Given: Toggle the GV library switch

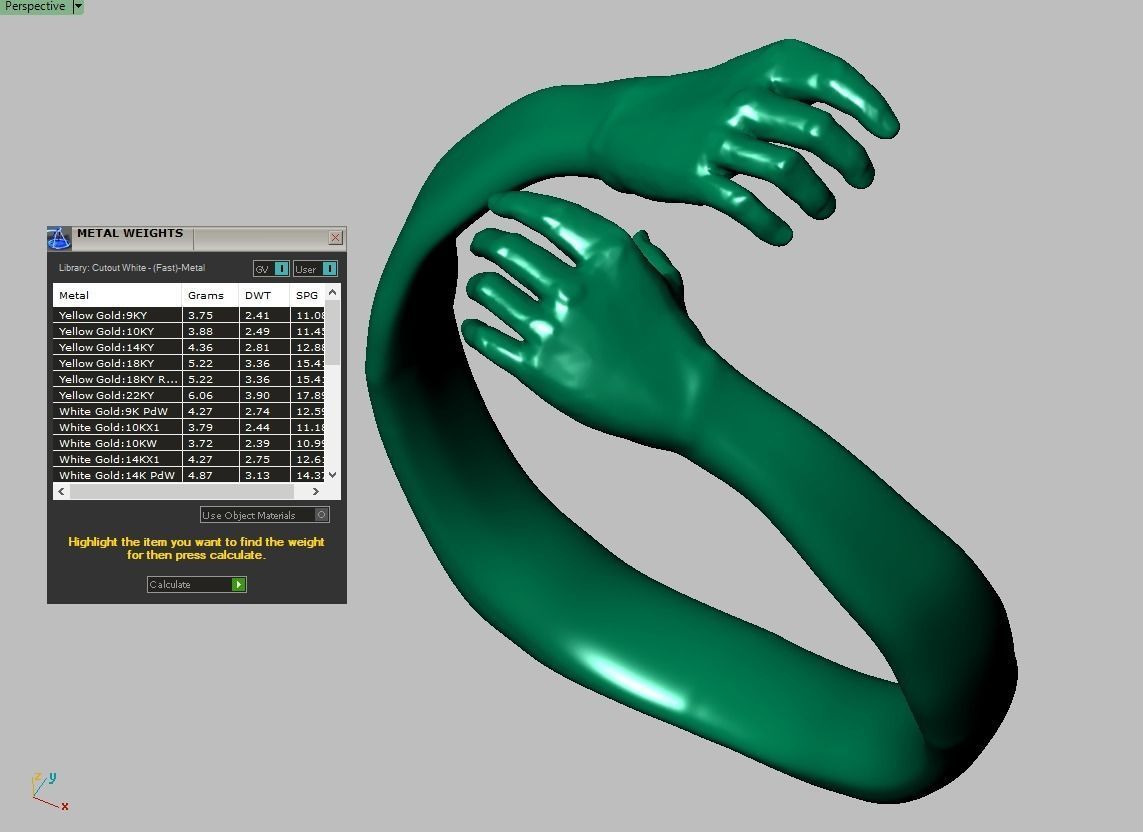Looking at the screenshot, I should pos(271,269).
